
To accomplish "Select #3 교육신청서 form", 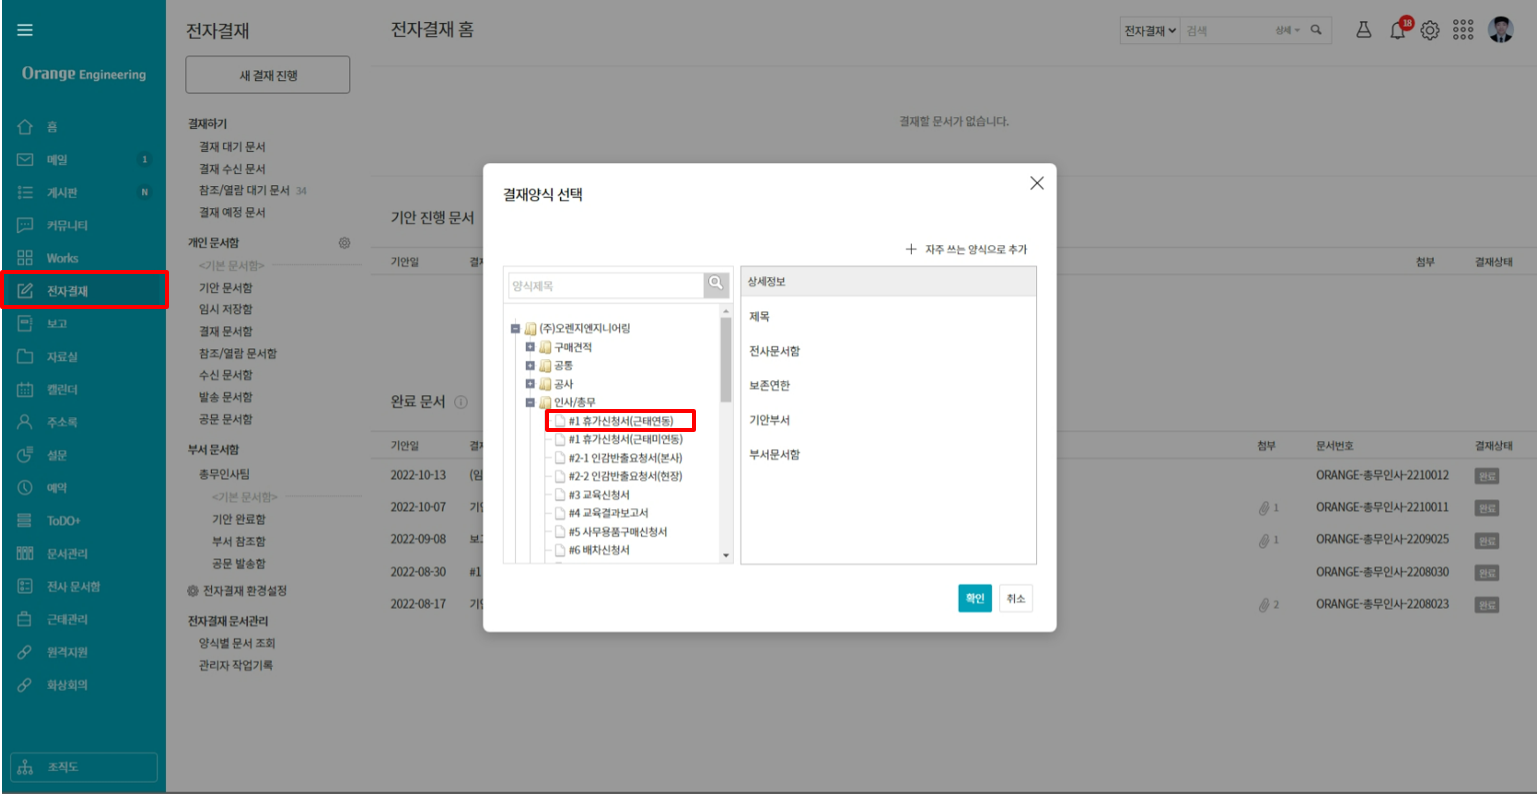I will (x=599, y=495).
